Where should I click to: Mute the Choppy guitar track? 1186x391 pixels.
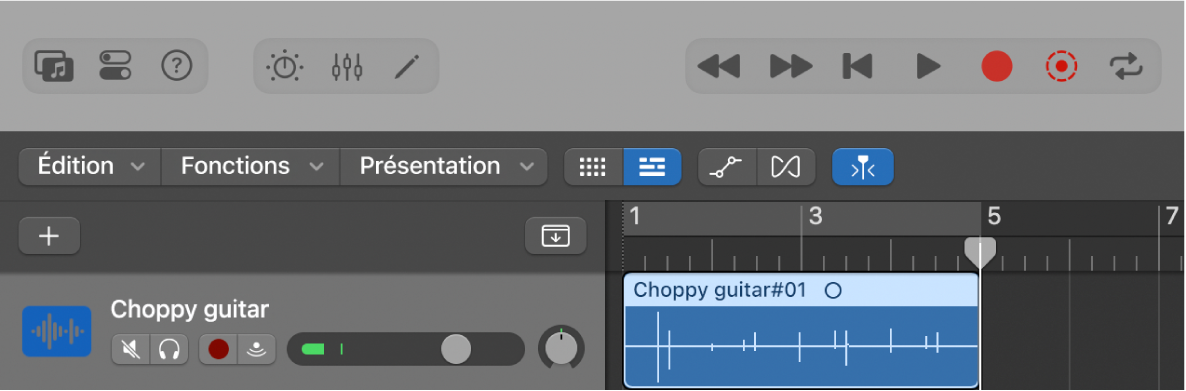131,349
